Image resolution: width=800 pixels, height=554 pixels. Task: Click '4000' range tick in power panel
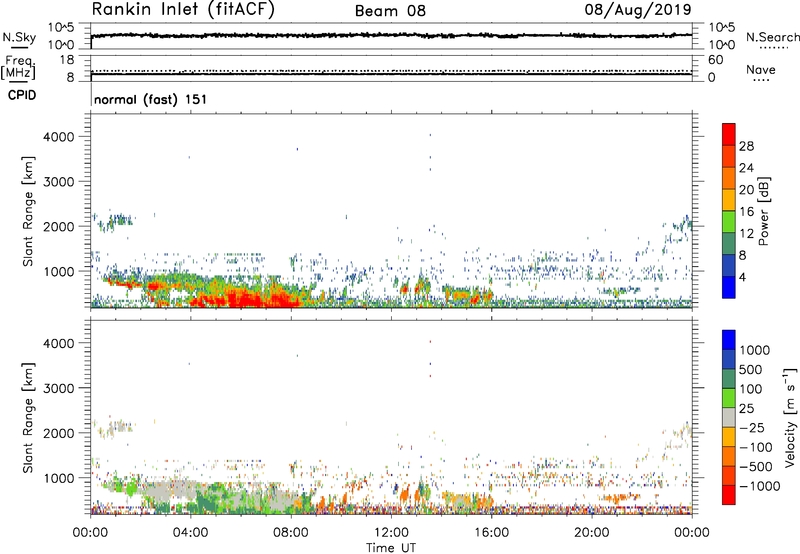tap(58, 137)
